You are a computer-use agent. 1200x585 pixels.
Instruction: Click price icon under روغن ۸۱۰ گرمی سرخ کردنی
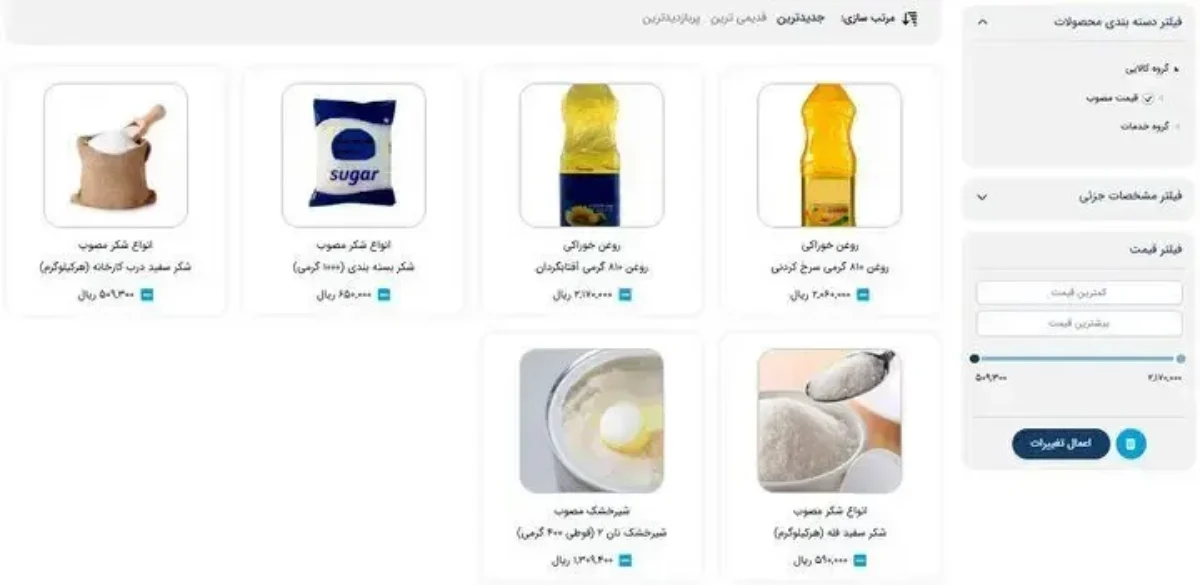tap(863, 295)
